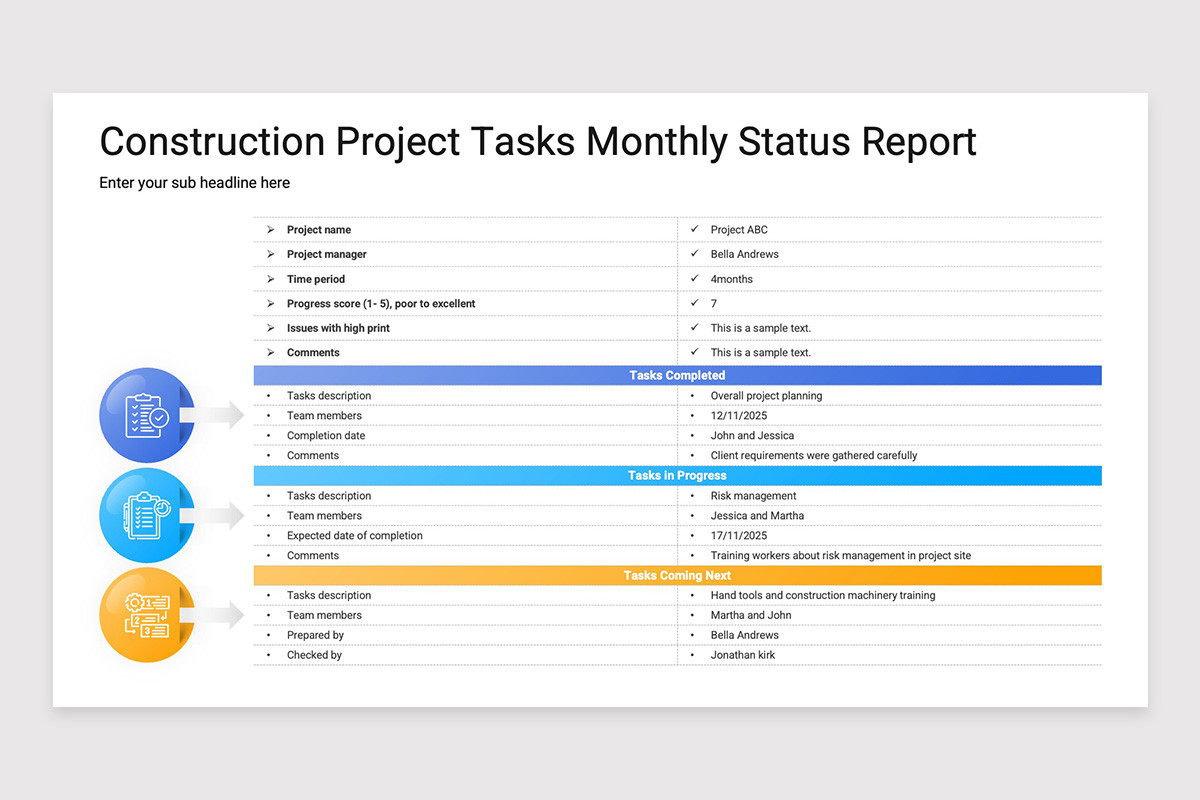Click the orange Tasks Coming Next bar
Viewport: 1200px width, 800px height.
[x=677, y=575]
